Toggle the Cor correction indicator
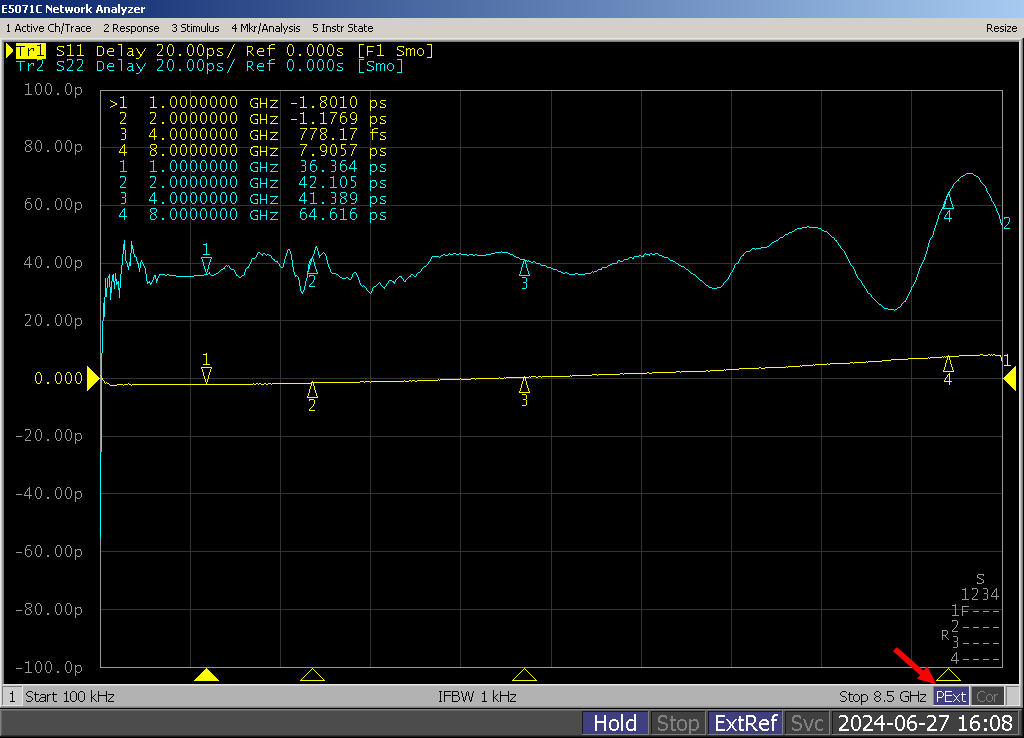The height and width of the screenshot is (738, 1024). tap(987, 696)
